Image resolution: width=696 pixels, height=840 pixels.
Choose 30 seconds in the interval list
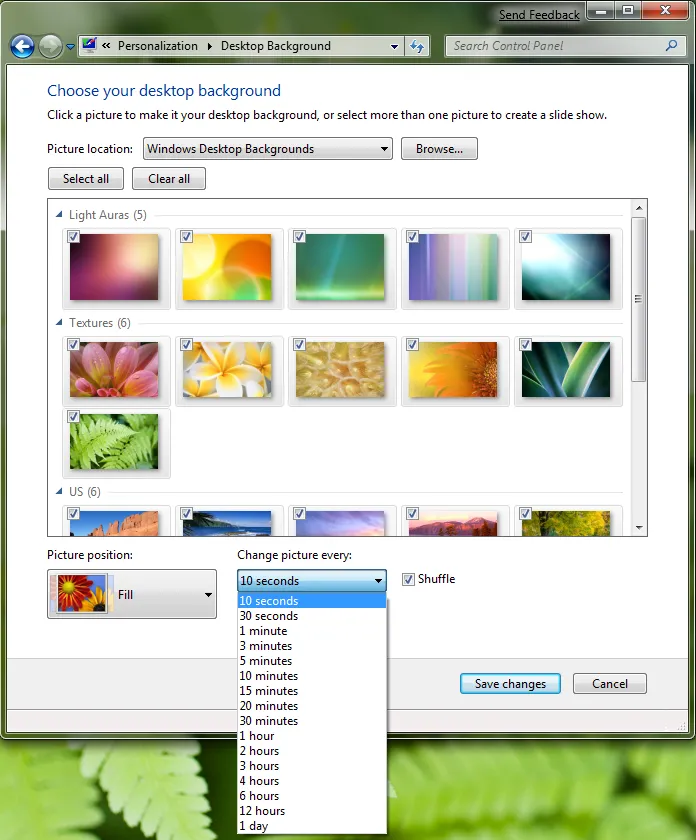[312, 616]
